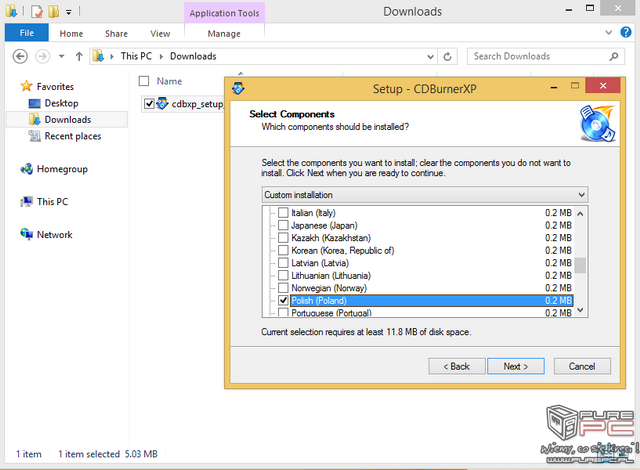Click the This PC icon in navigation pane
Viewport: 640px width, 470px height.
coord(27,202)
